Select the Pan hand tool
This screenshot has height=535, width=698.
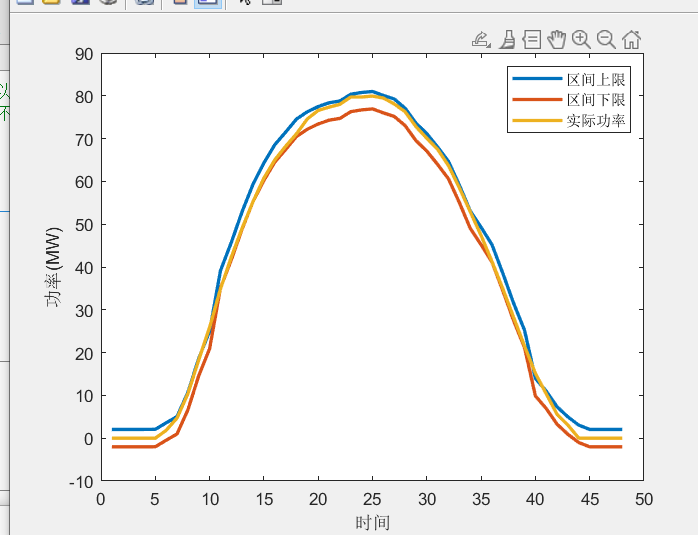tap(556, 40)
